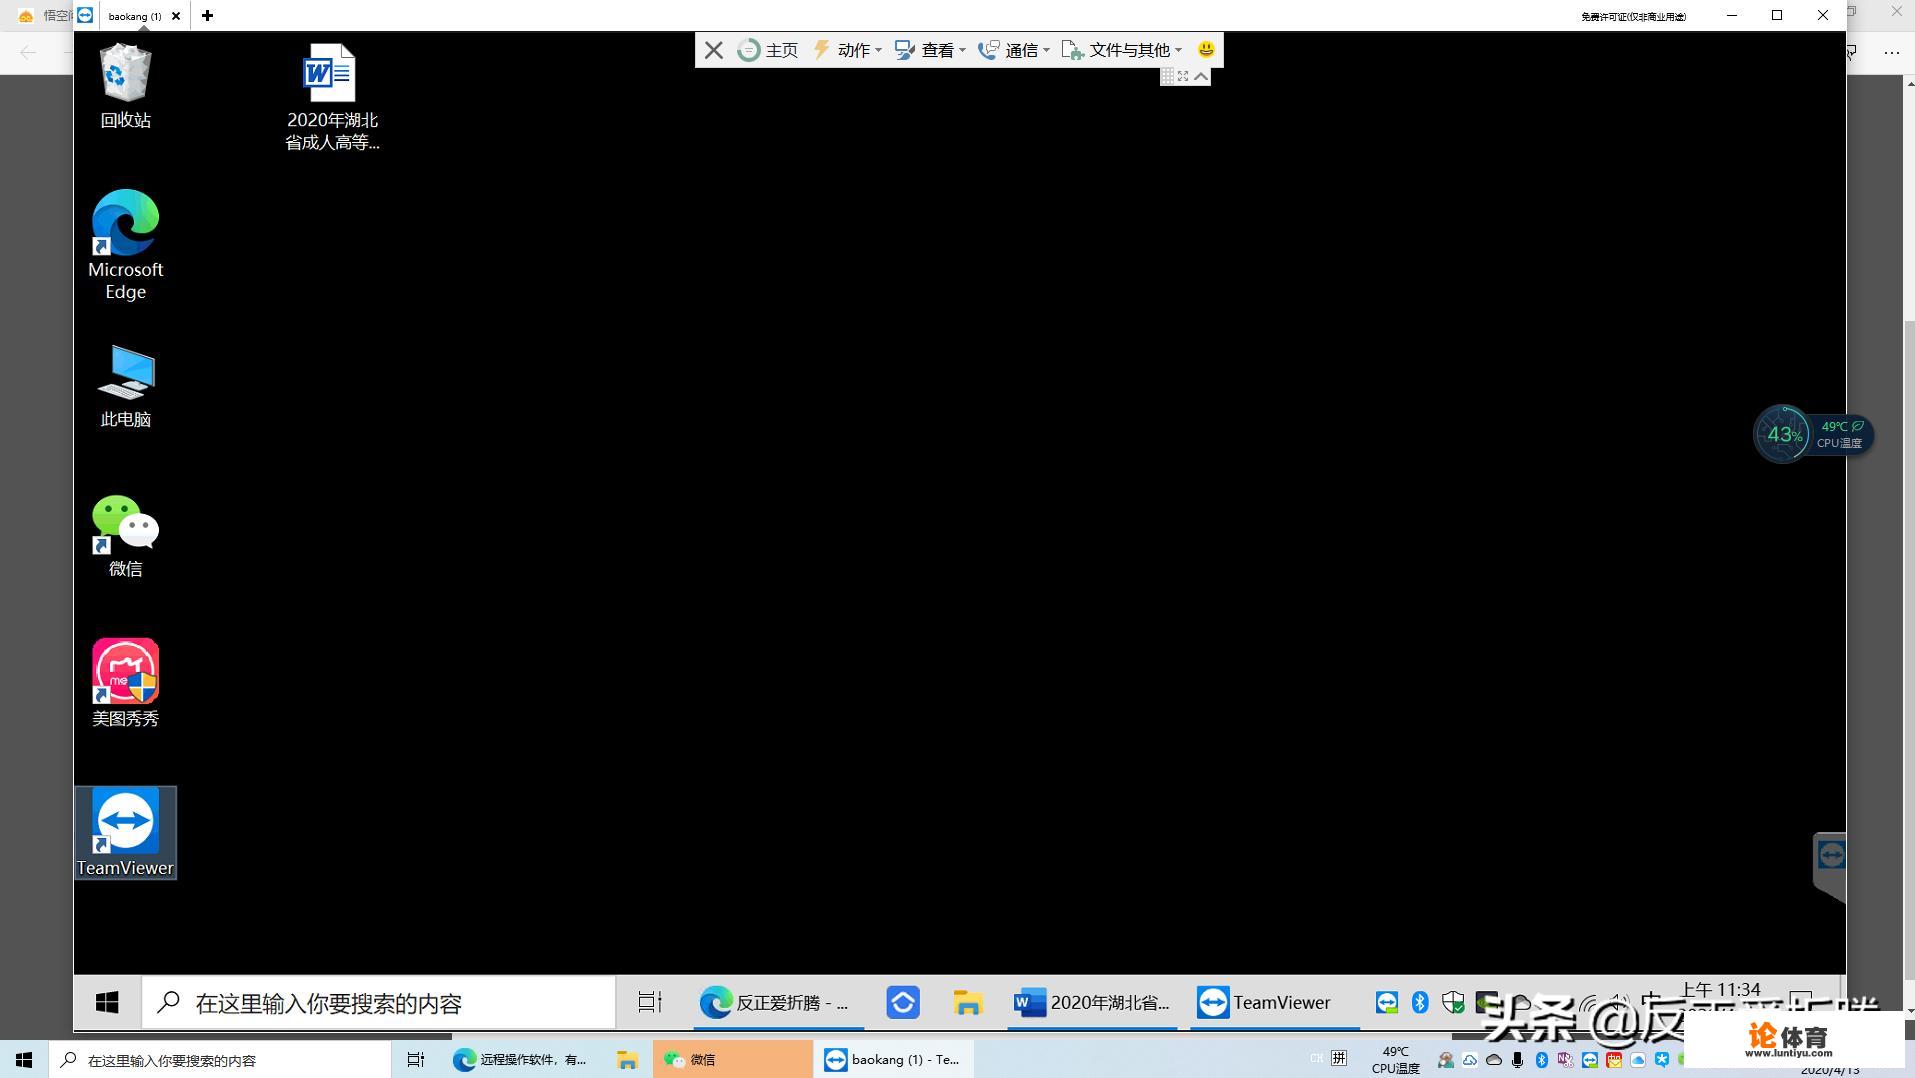Click the 免费许可证 license notice in title bar
The image size is (1915, 1078).
pyautogui.click(x=1633, y=16)
